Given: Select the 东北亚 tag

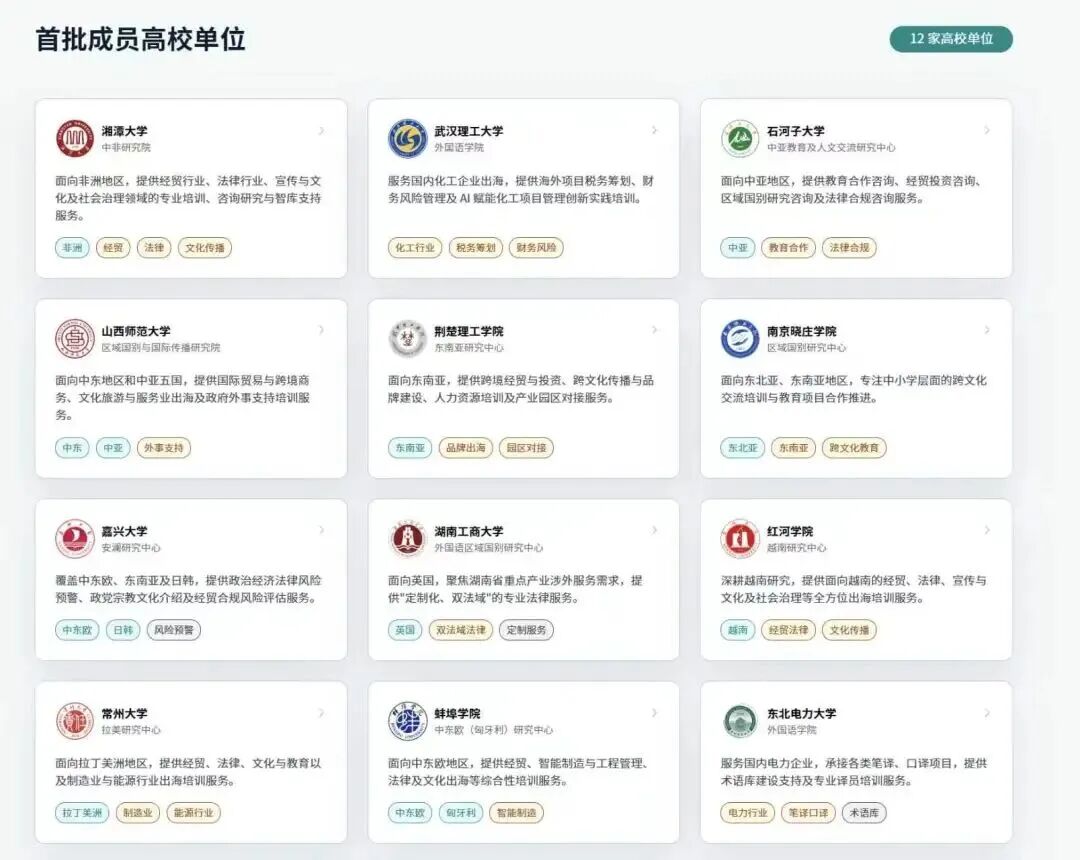Looking at the screenshot, I should (x=742, y=448).
